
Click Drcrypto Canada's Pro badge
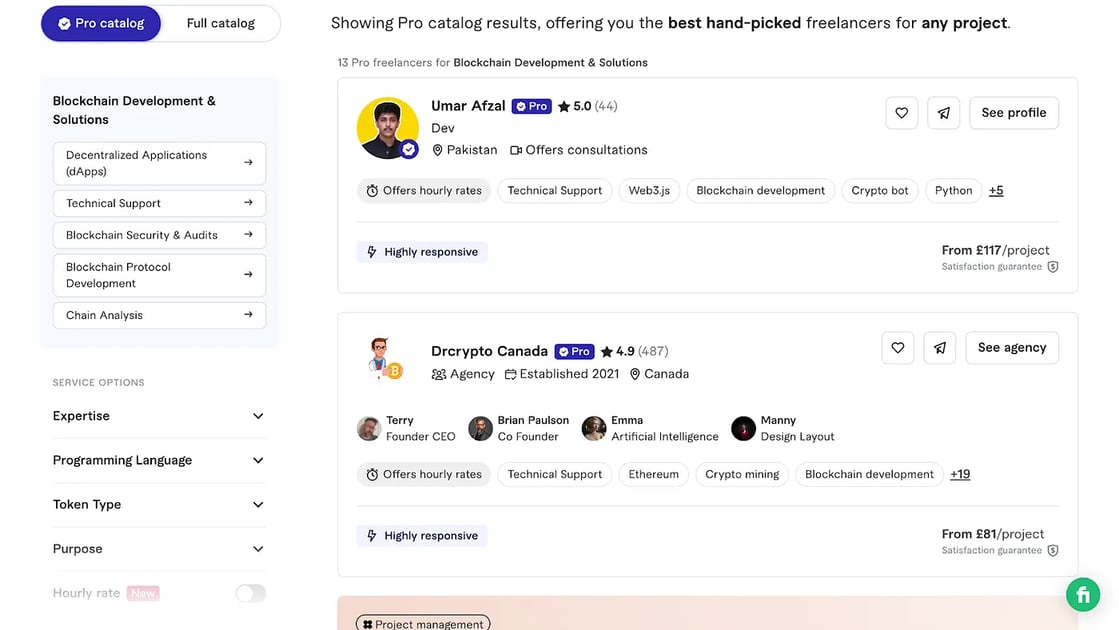pyautogui.click(x=574, y=352)
